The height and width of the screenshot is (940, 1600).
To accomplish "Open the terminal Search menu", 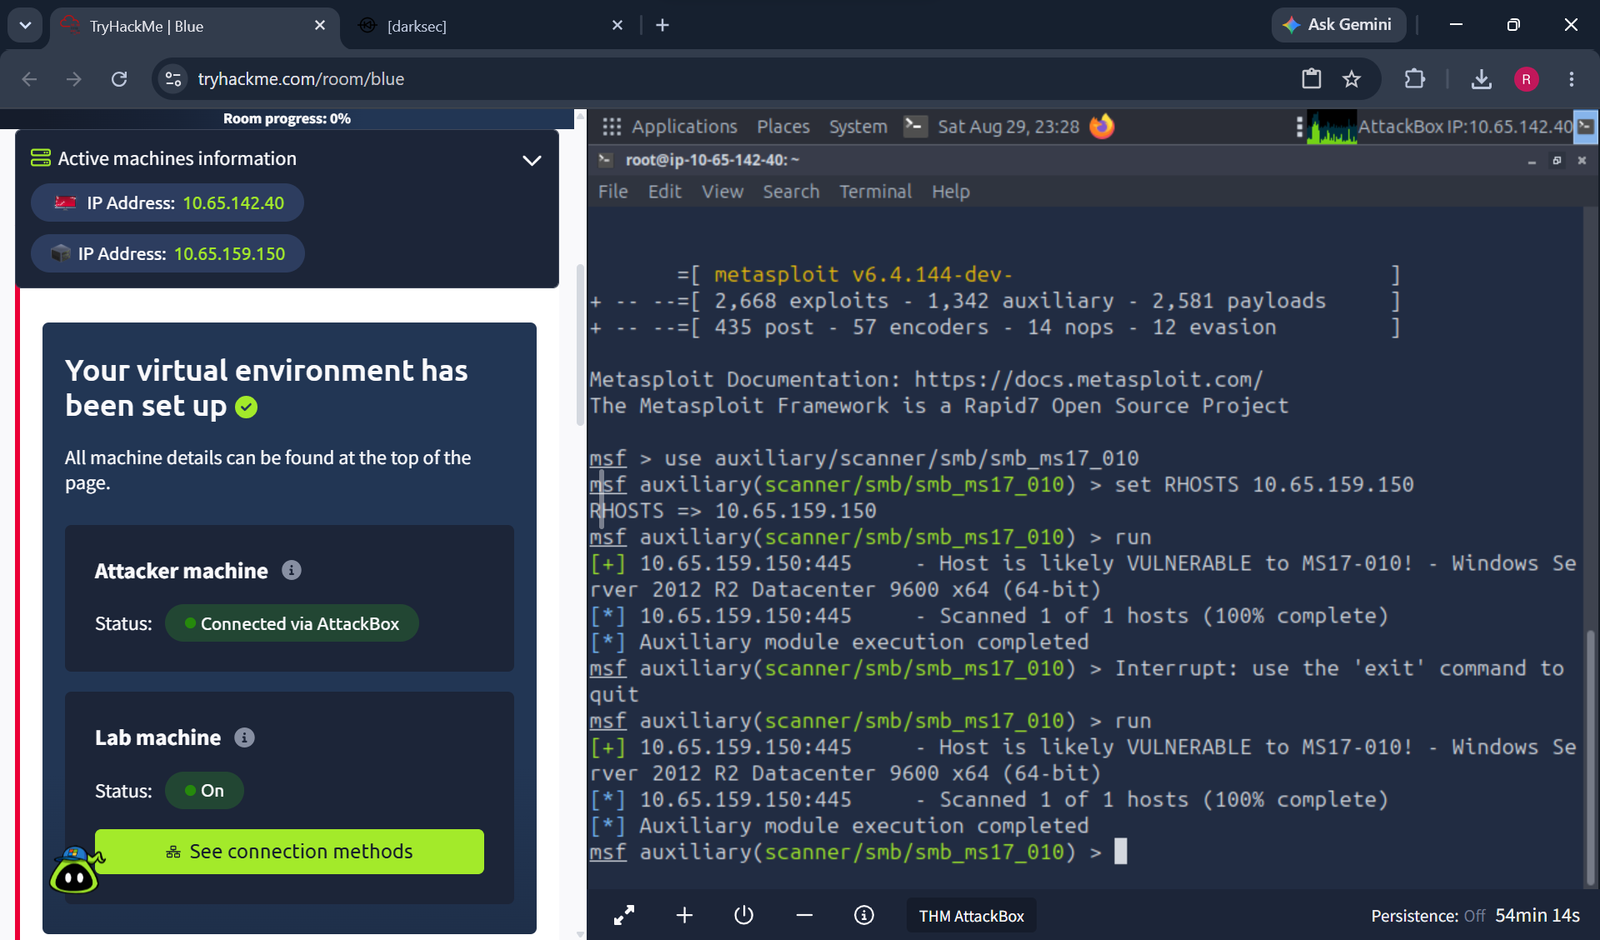I will [x=791, y=192].
